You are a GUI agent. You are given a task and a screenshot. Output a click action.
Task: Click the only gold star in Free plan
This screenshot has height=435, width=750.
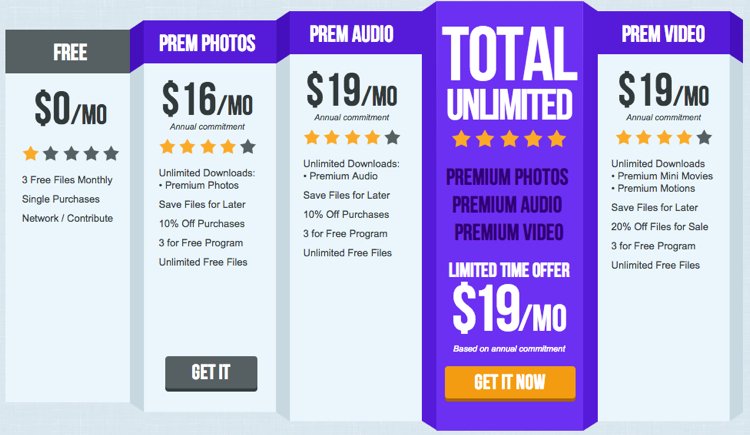(31, 154)
